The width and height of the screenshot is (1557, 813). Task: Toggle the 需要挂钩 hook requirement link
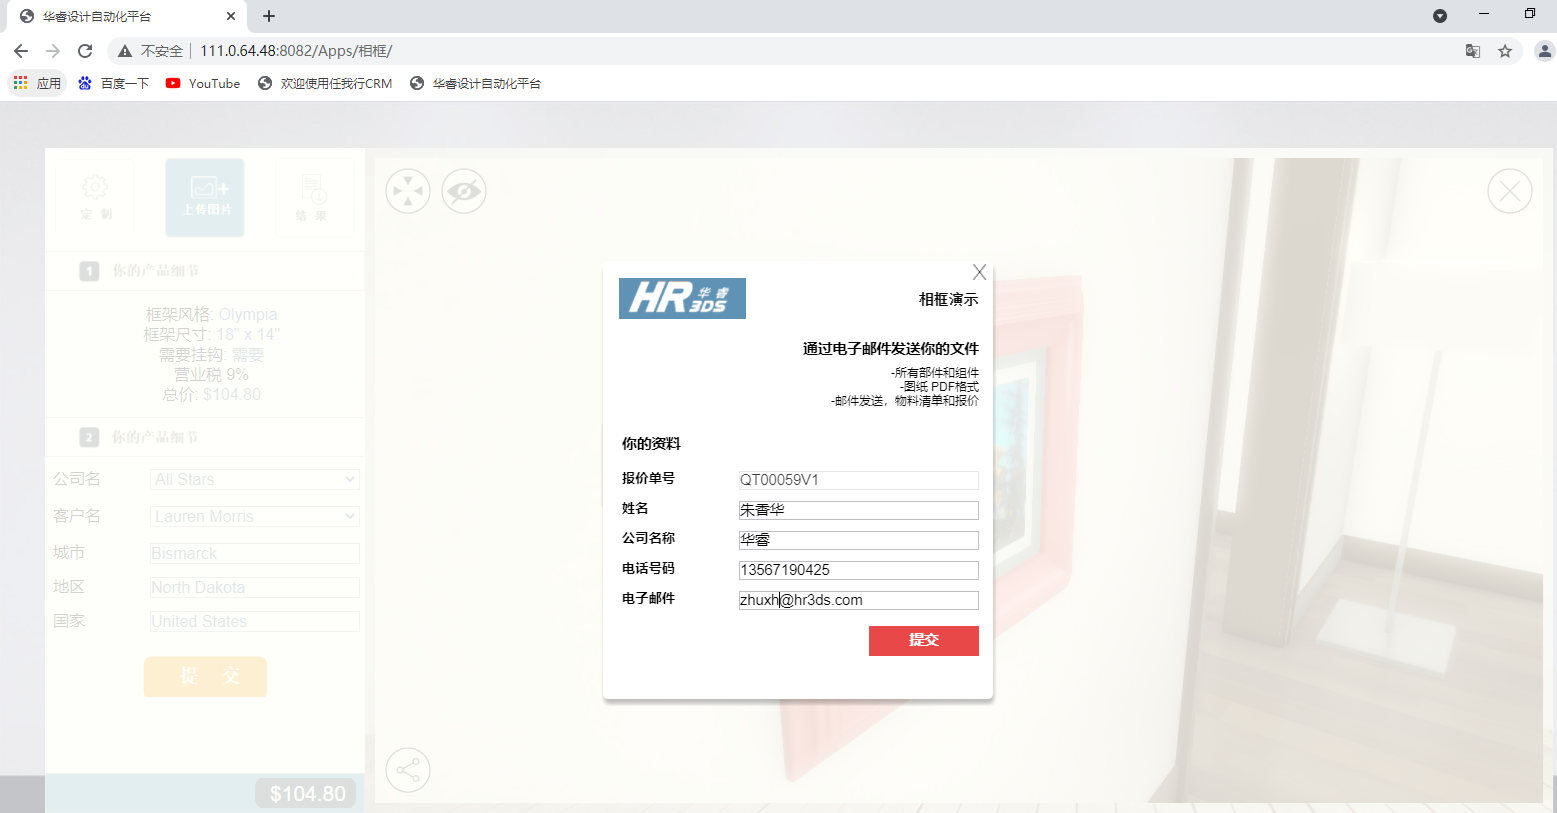(x=246, y=354)
